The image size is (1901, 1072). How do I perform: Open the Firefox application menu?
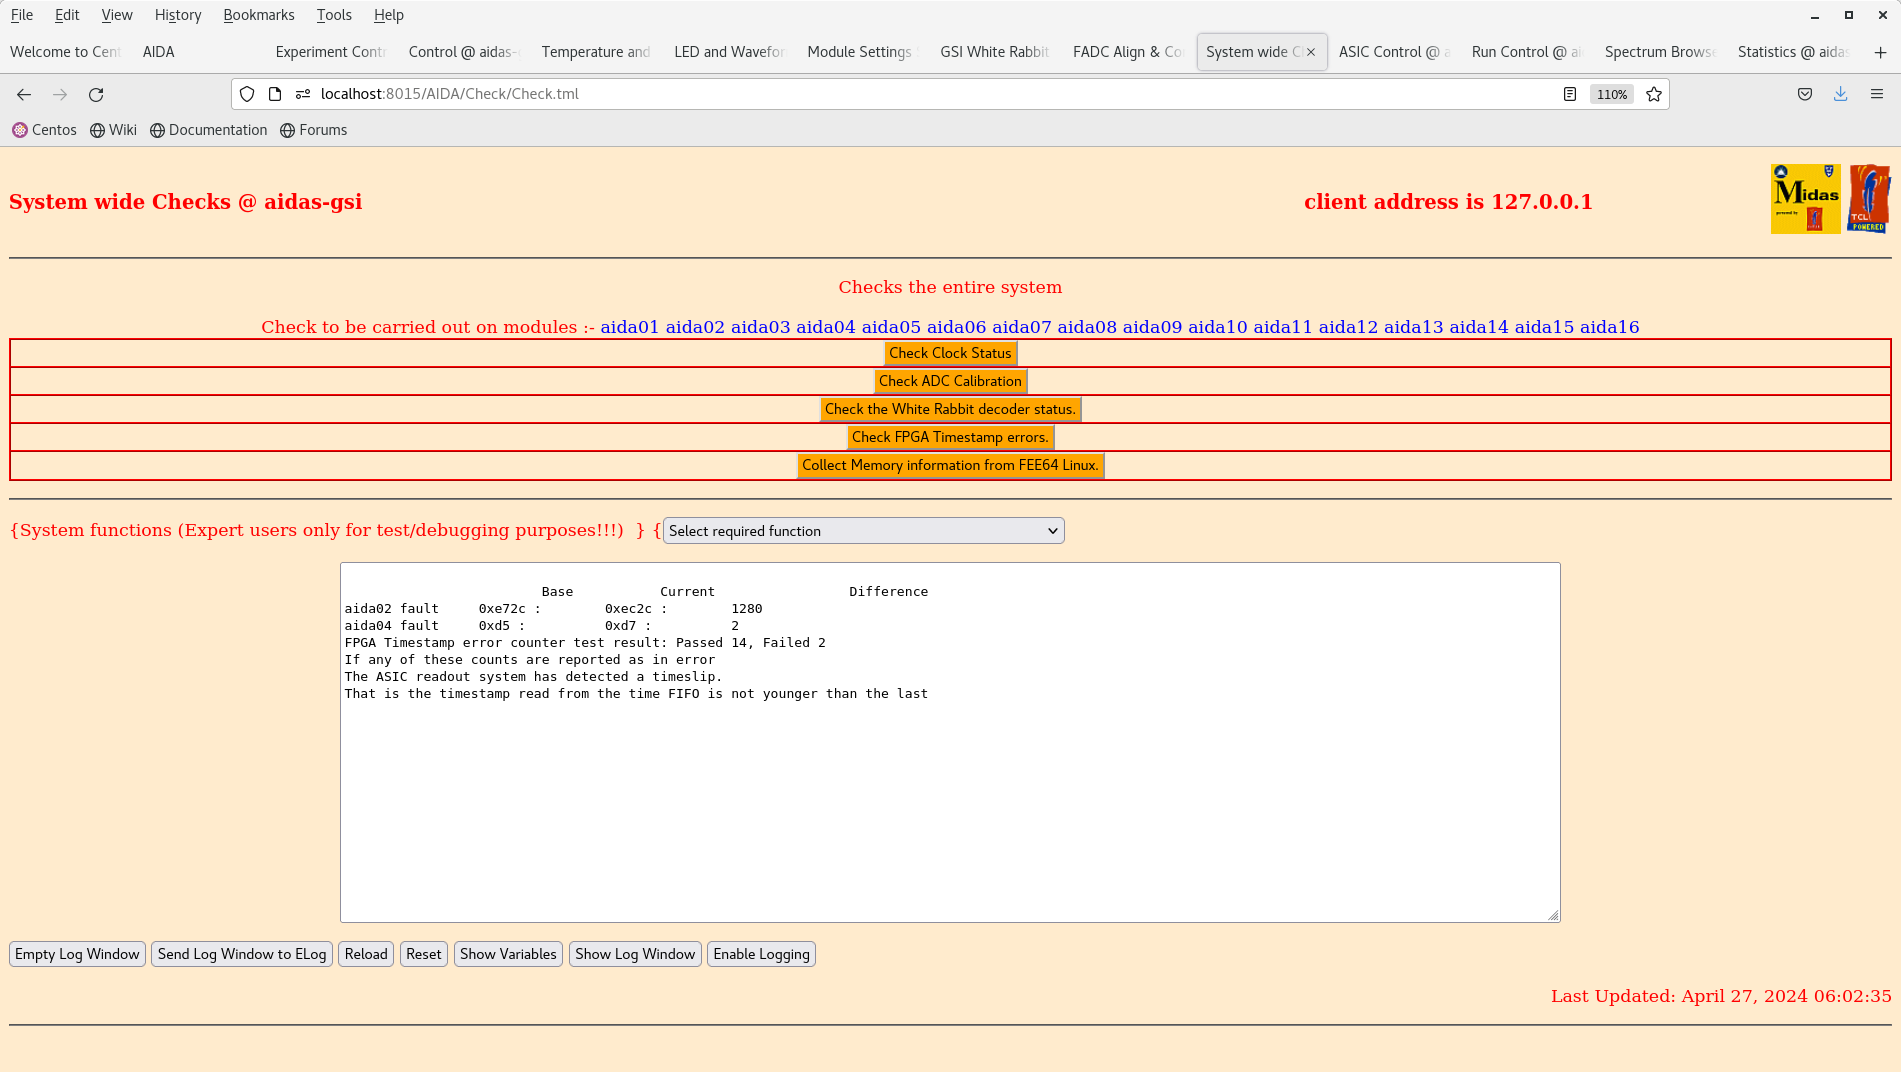click(1877, 94)
